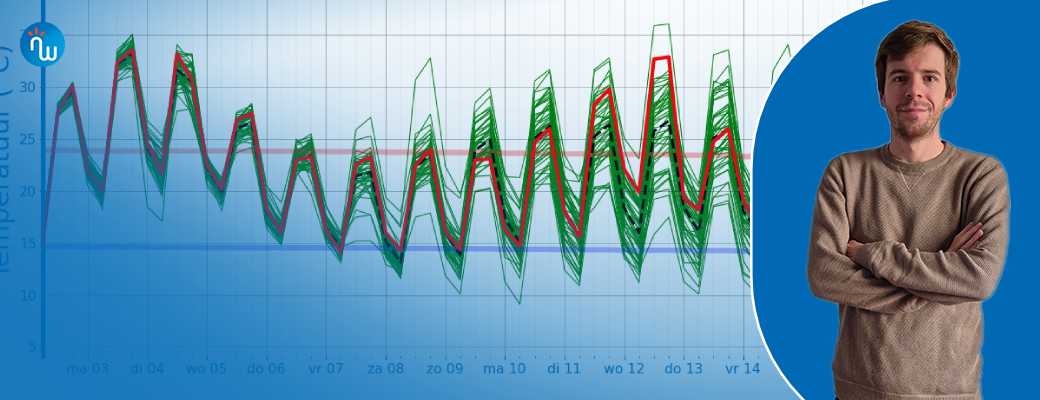
Task: Click the 'vr 14' date label
Action: click(x=743, y=368)
